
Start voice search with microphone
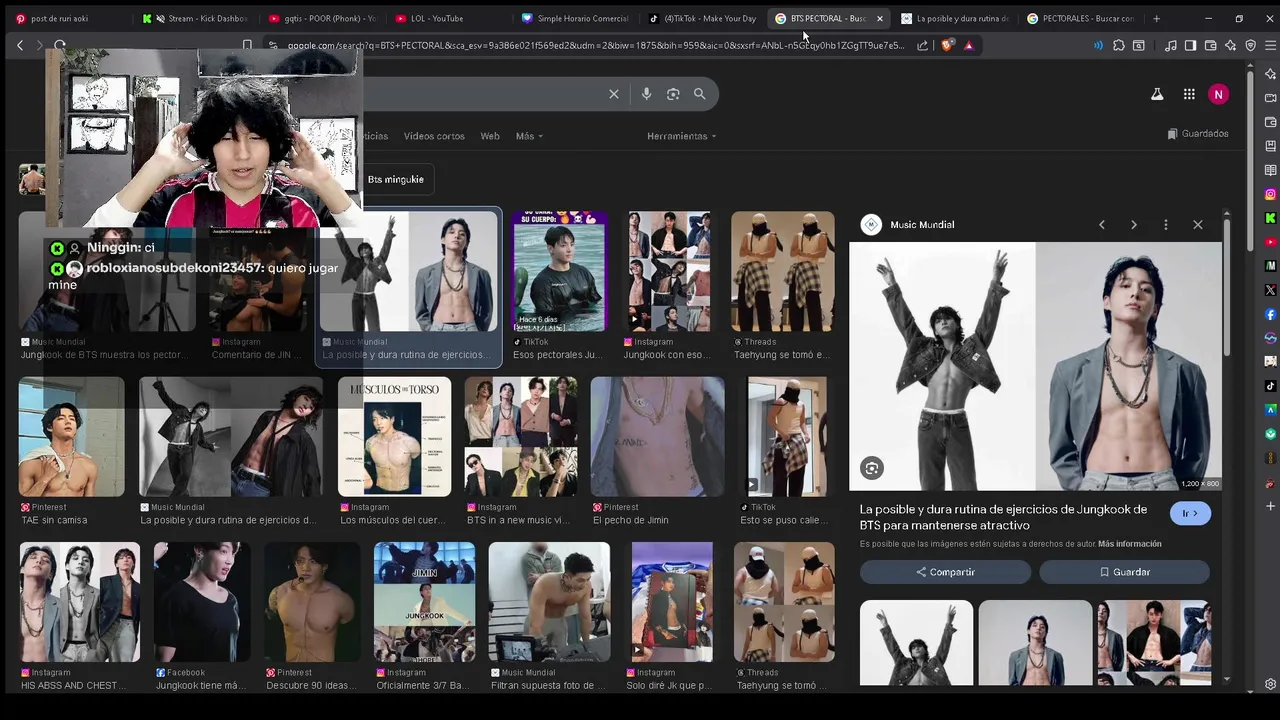(646, 94)
